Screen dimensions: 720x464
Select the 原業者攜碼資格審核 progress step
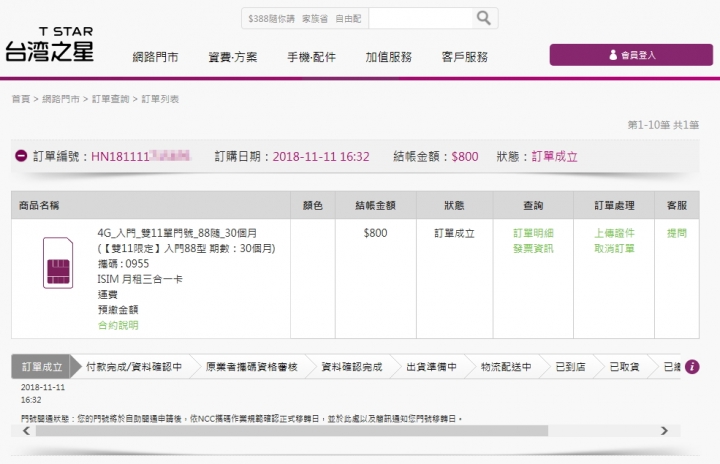252,367
